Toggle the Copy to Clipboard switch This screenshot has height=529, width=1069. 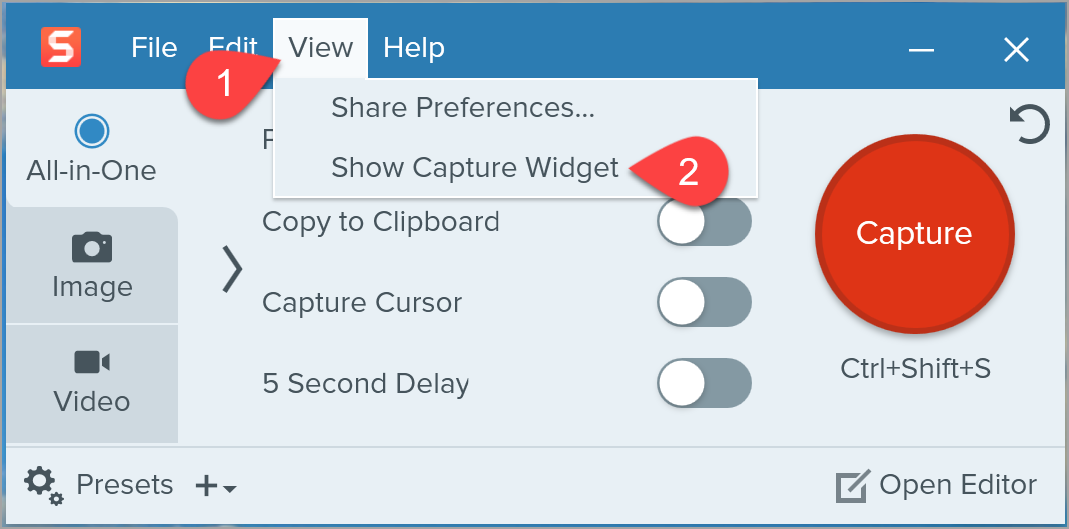click(x=704, y=222)
